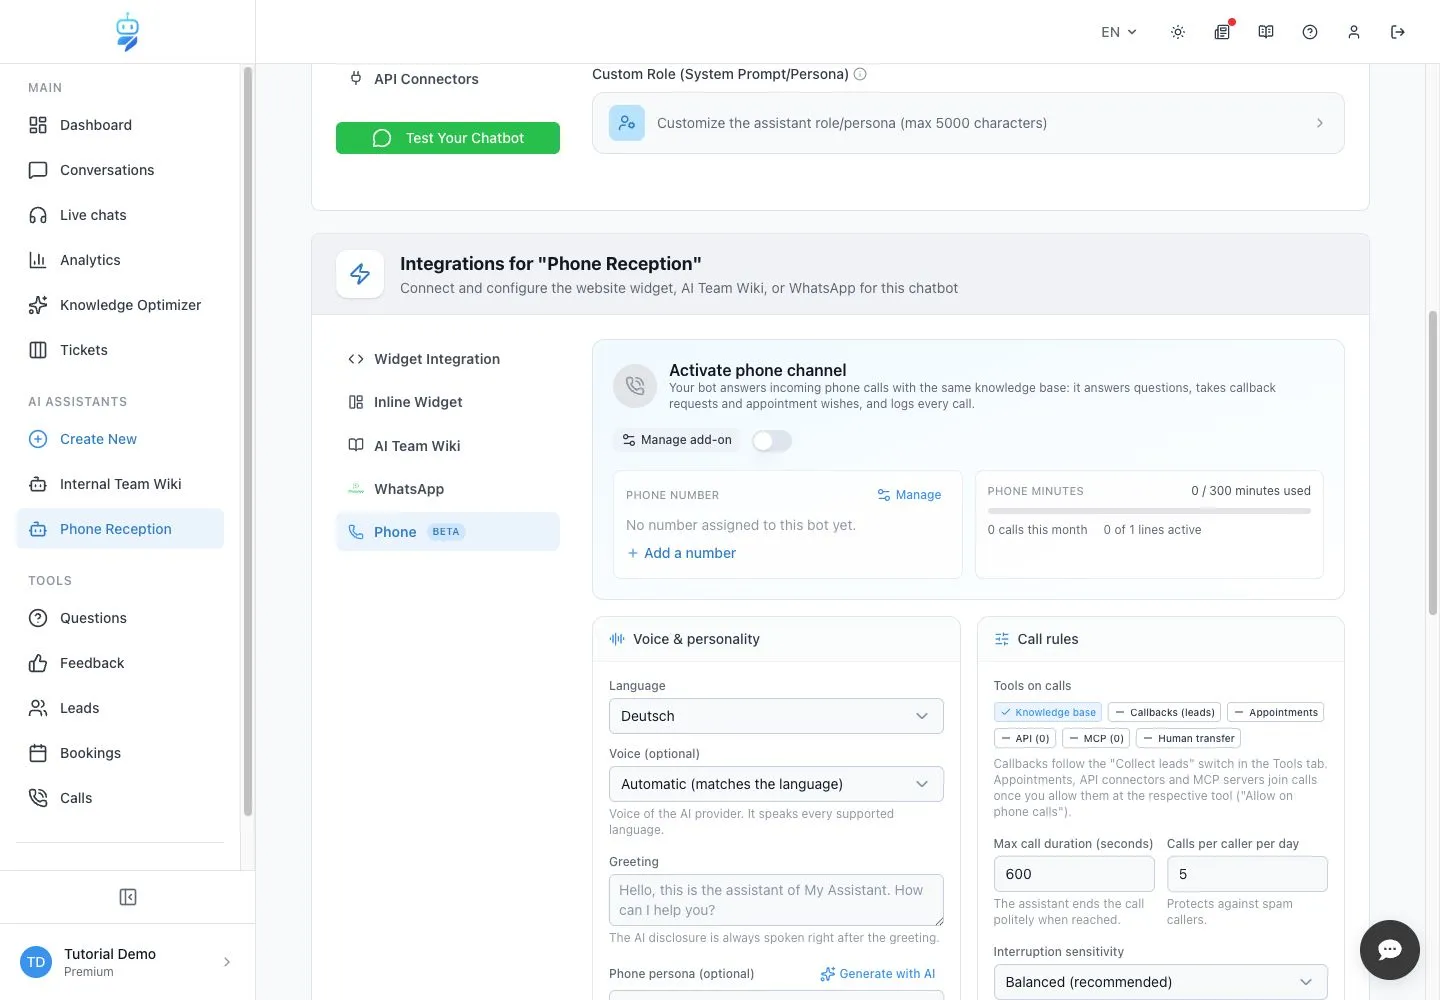Toggle the Knowledge base tool chip
The image size is (1440, 1000).
(1047, 712)
